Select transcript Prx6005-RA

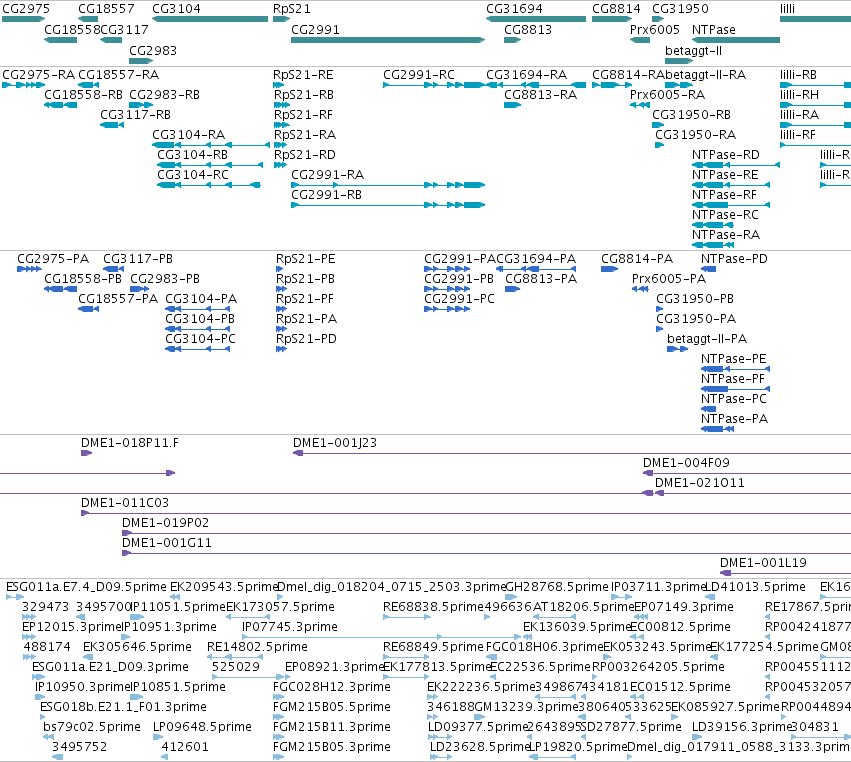640,105
